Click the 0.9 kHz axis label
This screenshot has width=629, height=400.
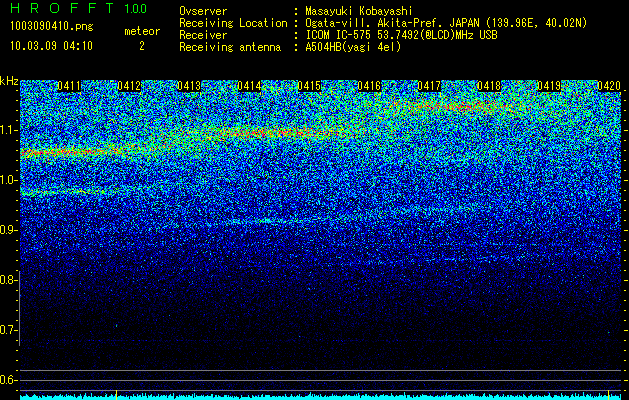9,230
